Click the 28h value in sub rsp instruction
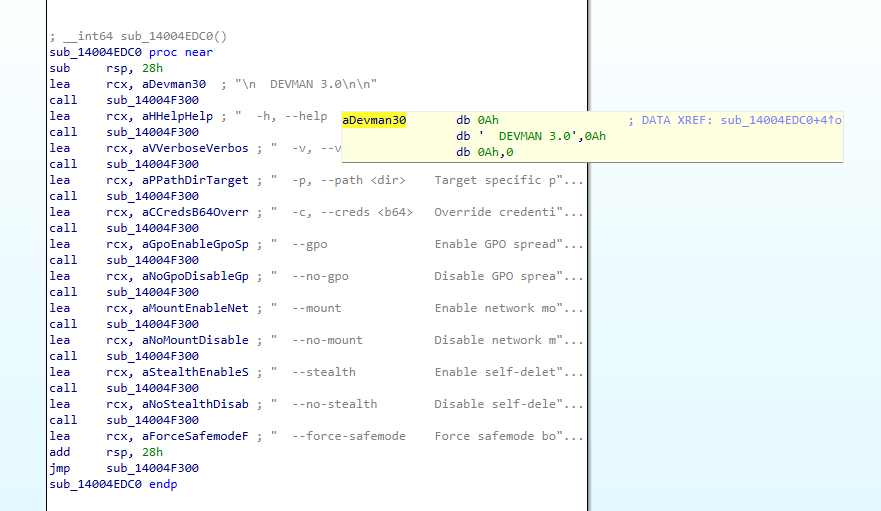The height and width of the screenshot is (511, 881). [124, 68]
